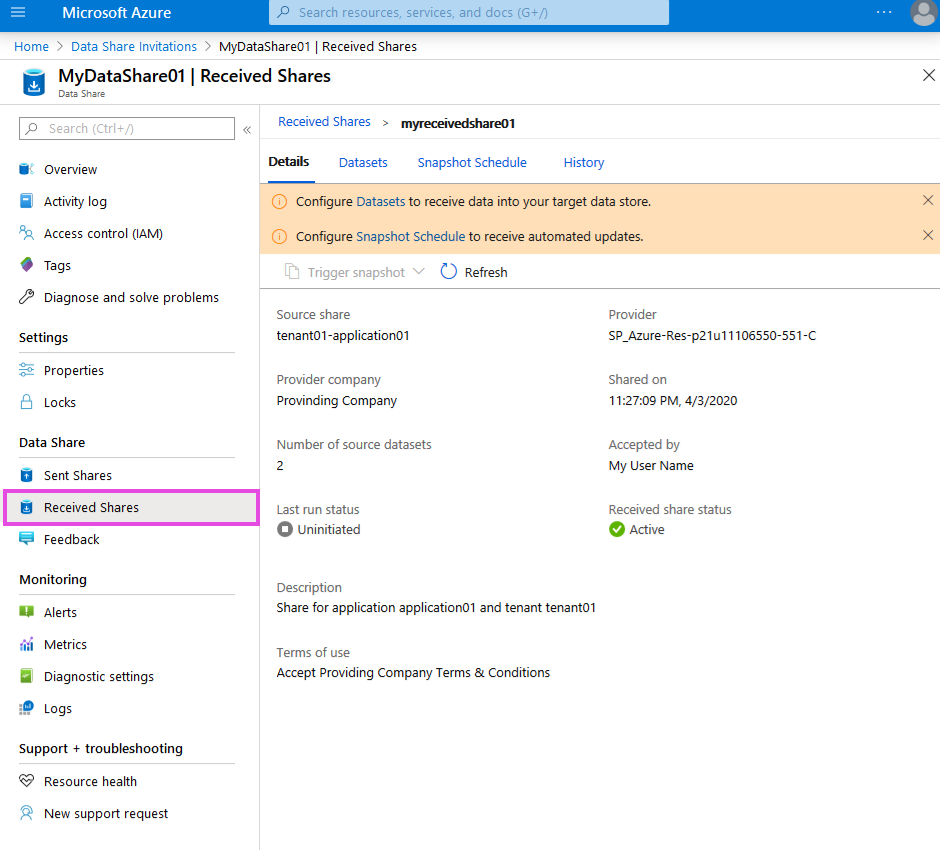940x850 pixels.
Task: Switch to the Datasets tab
Action: tap(363, 162)
